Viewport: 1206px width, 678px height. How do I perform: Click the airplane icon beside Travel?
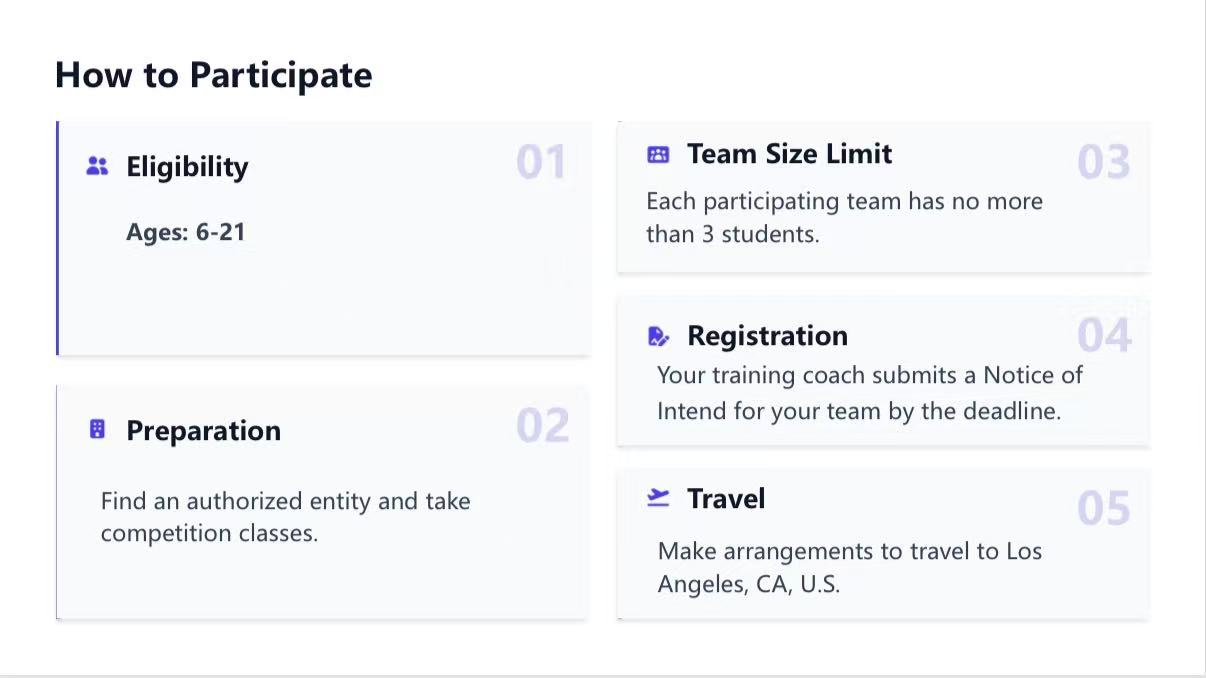[x=658, y=498]
